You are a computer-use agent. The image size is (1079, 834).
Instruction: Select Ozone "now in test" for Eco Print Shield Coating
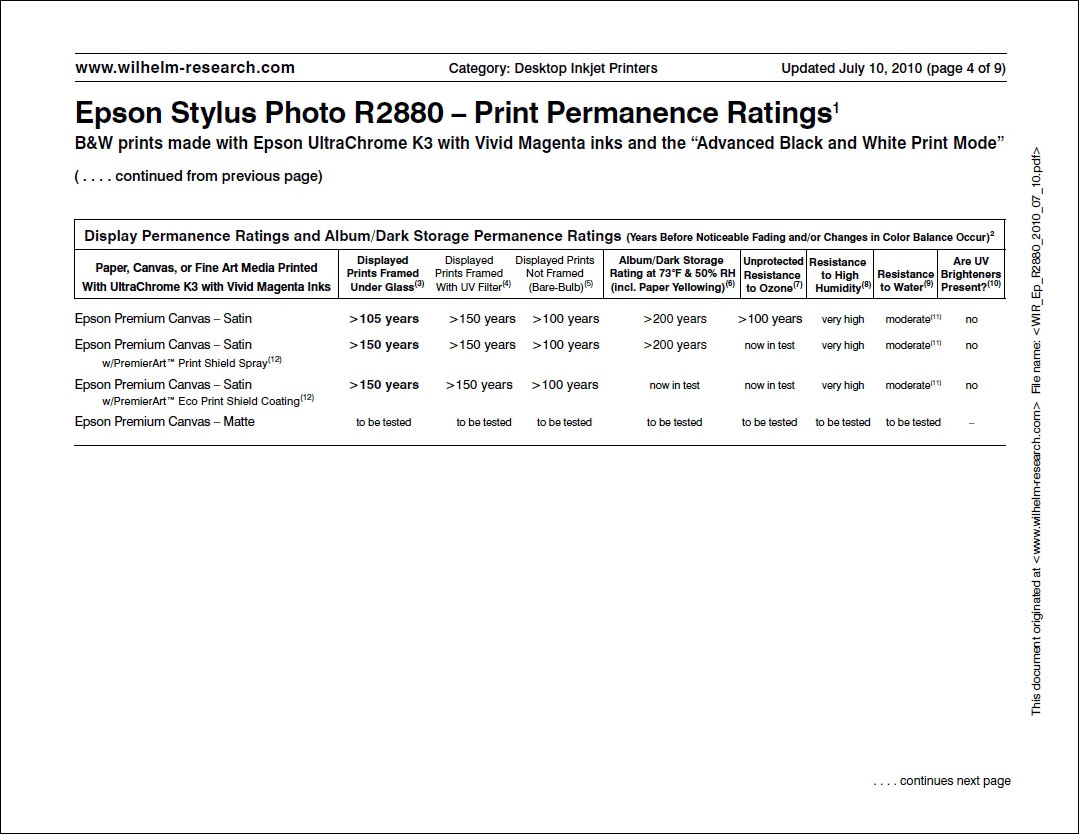[769, 385]
